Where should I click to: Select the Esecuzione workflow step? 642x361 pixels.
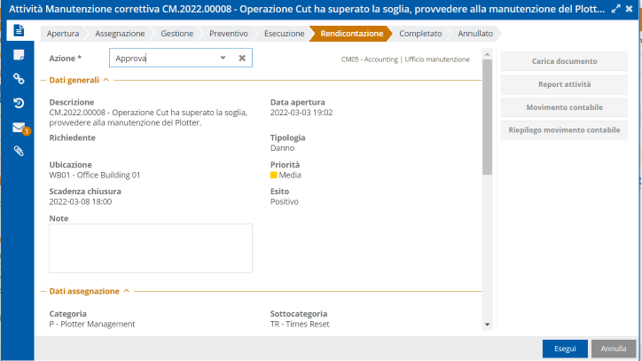284,34
